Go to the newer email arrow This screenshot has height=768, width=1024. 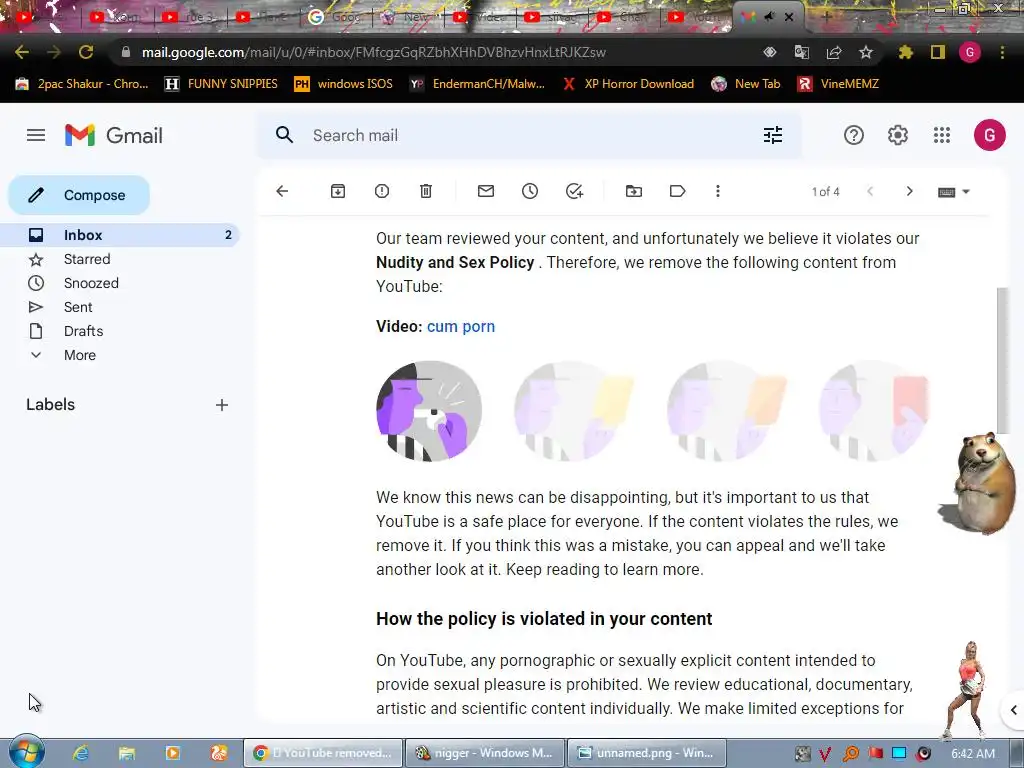tap(870, 191)
